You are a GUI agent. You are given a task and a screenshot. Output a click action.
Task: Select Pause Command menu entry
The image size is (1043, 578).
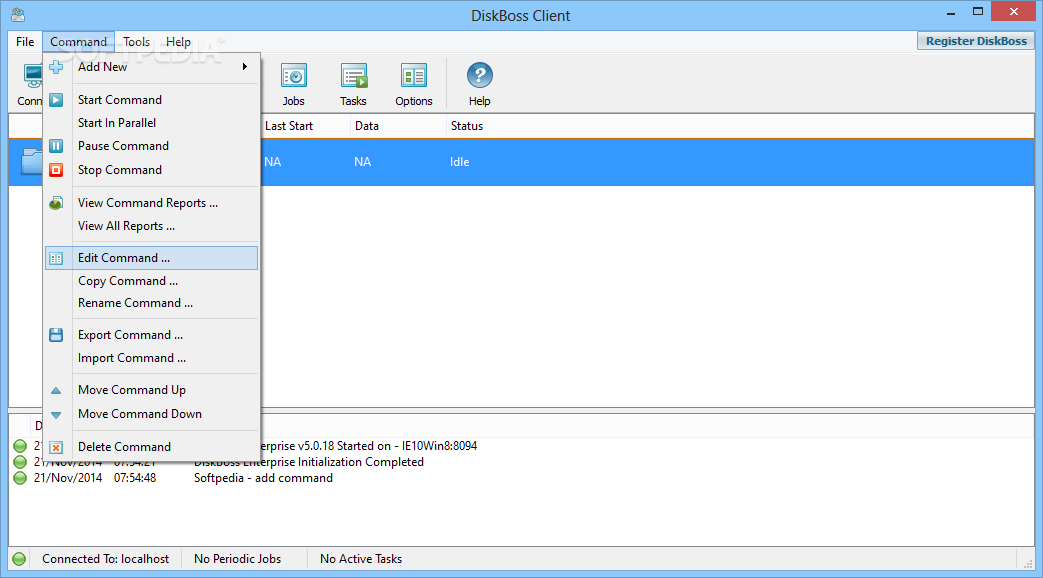(x=152, y=146)
